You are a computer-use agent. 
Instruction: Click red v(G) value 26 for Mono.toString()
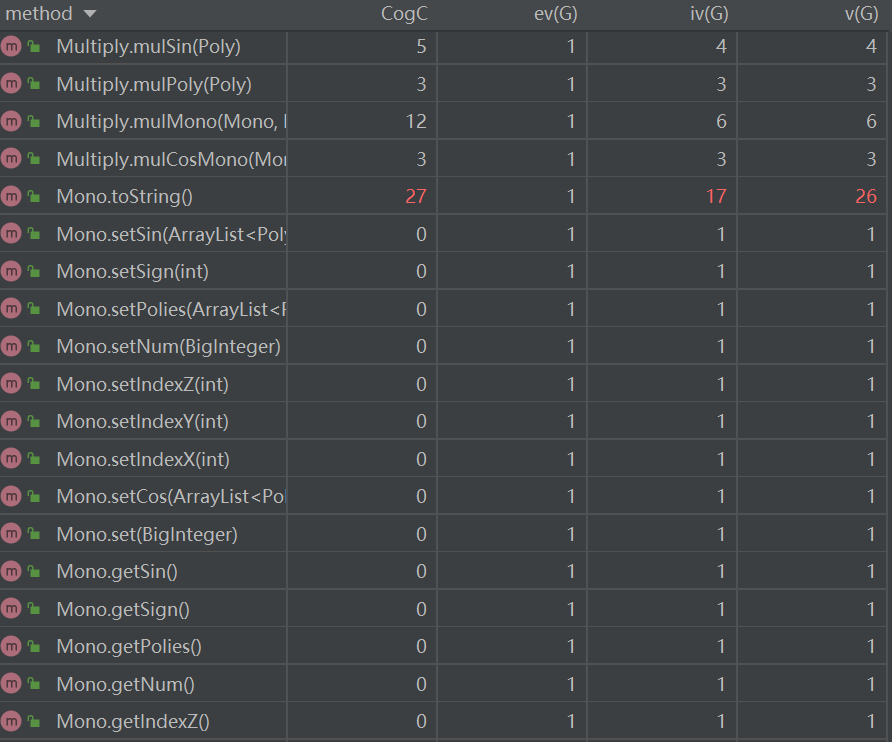[x=866, y=196]
